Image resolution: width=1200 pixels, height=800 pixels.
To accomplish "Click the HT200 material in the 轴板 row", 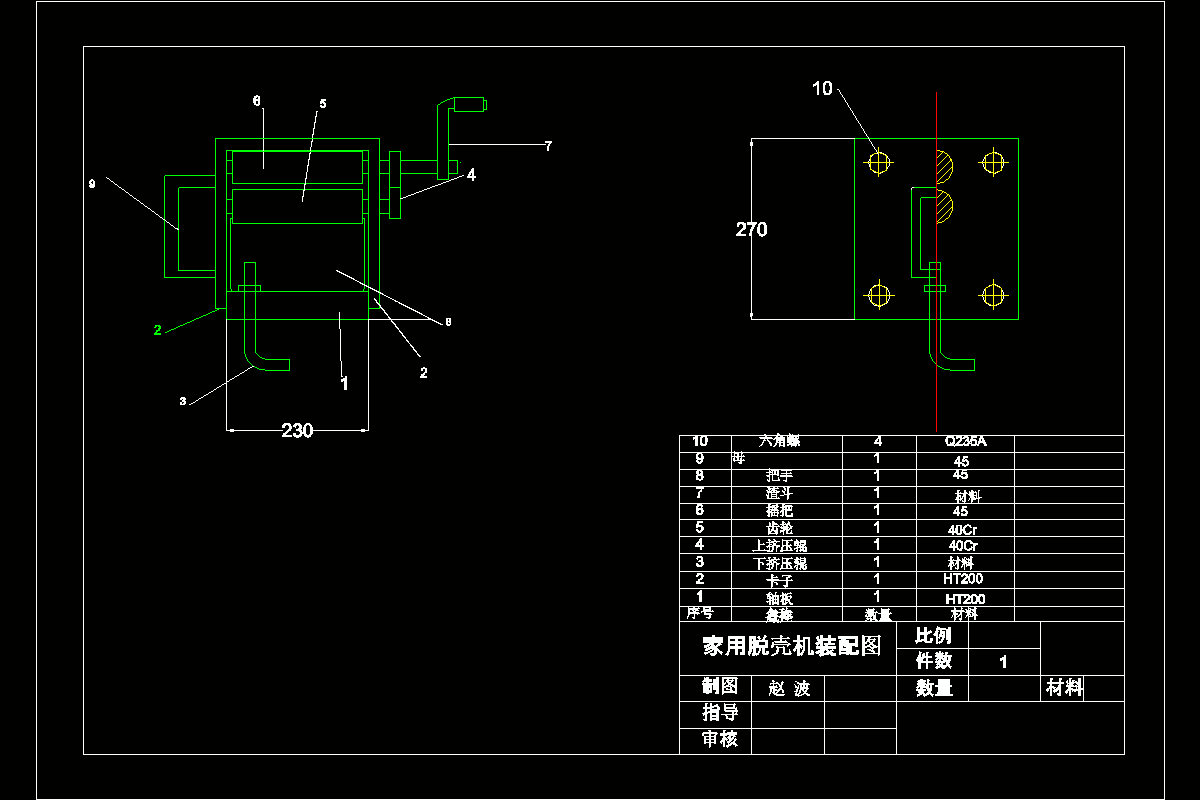I will pos(965,598).
